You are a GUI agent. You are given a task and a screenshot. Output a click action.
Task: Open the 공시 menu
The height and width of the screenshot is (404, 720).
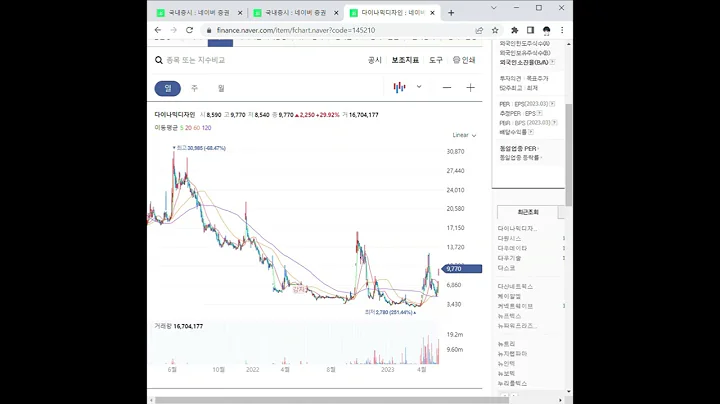(x=375, y=60)
